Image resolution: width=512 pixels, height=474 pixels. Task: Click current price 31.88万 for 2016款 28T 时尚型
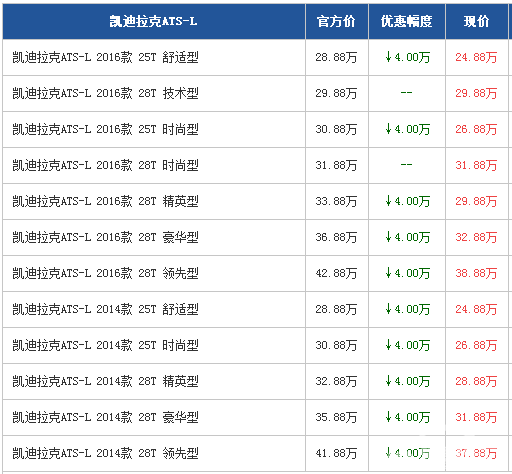coord(476,165)
